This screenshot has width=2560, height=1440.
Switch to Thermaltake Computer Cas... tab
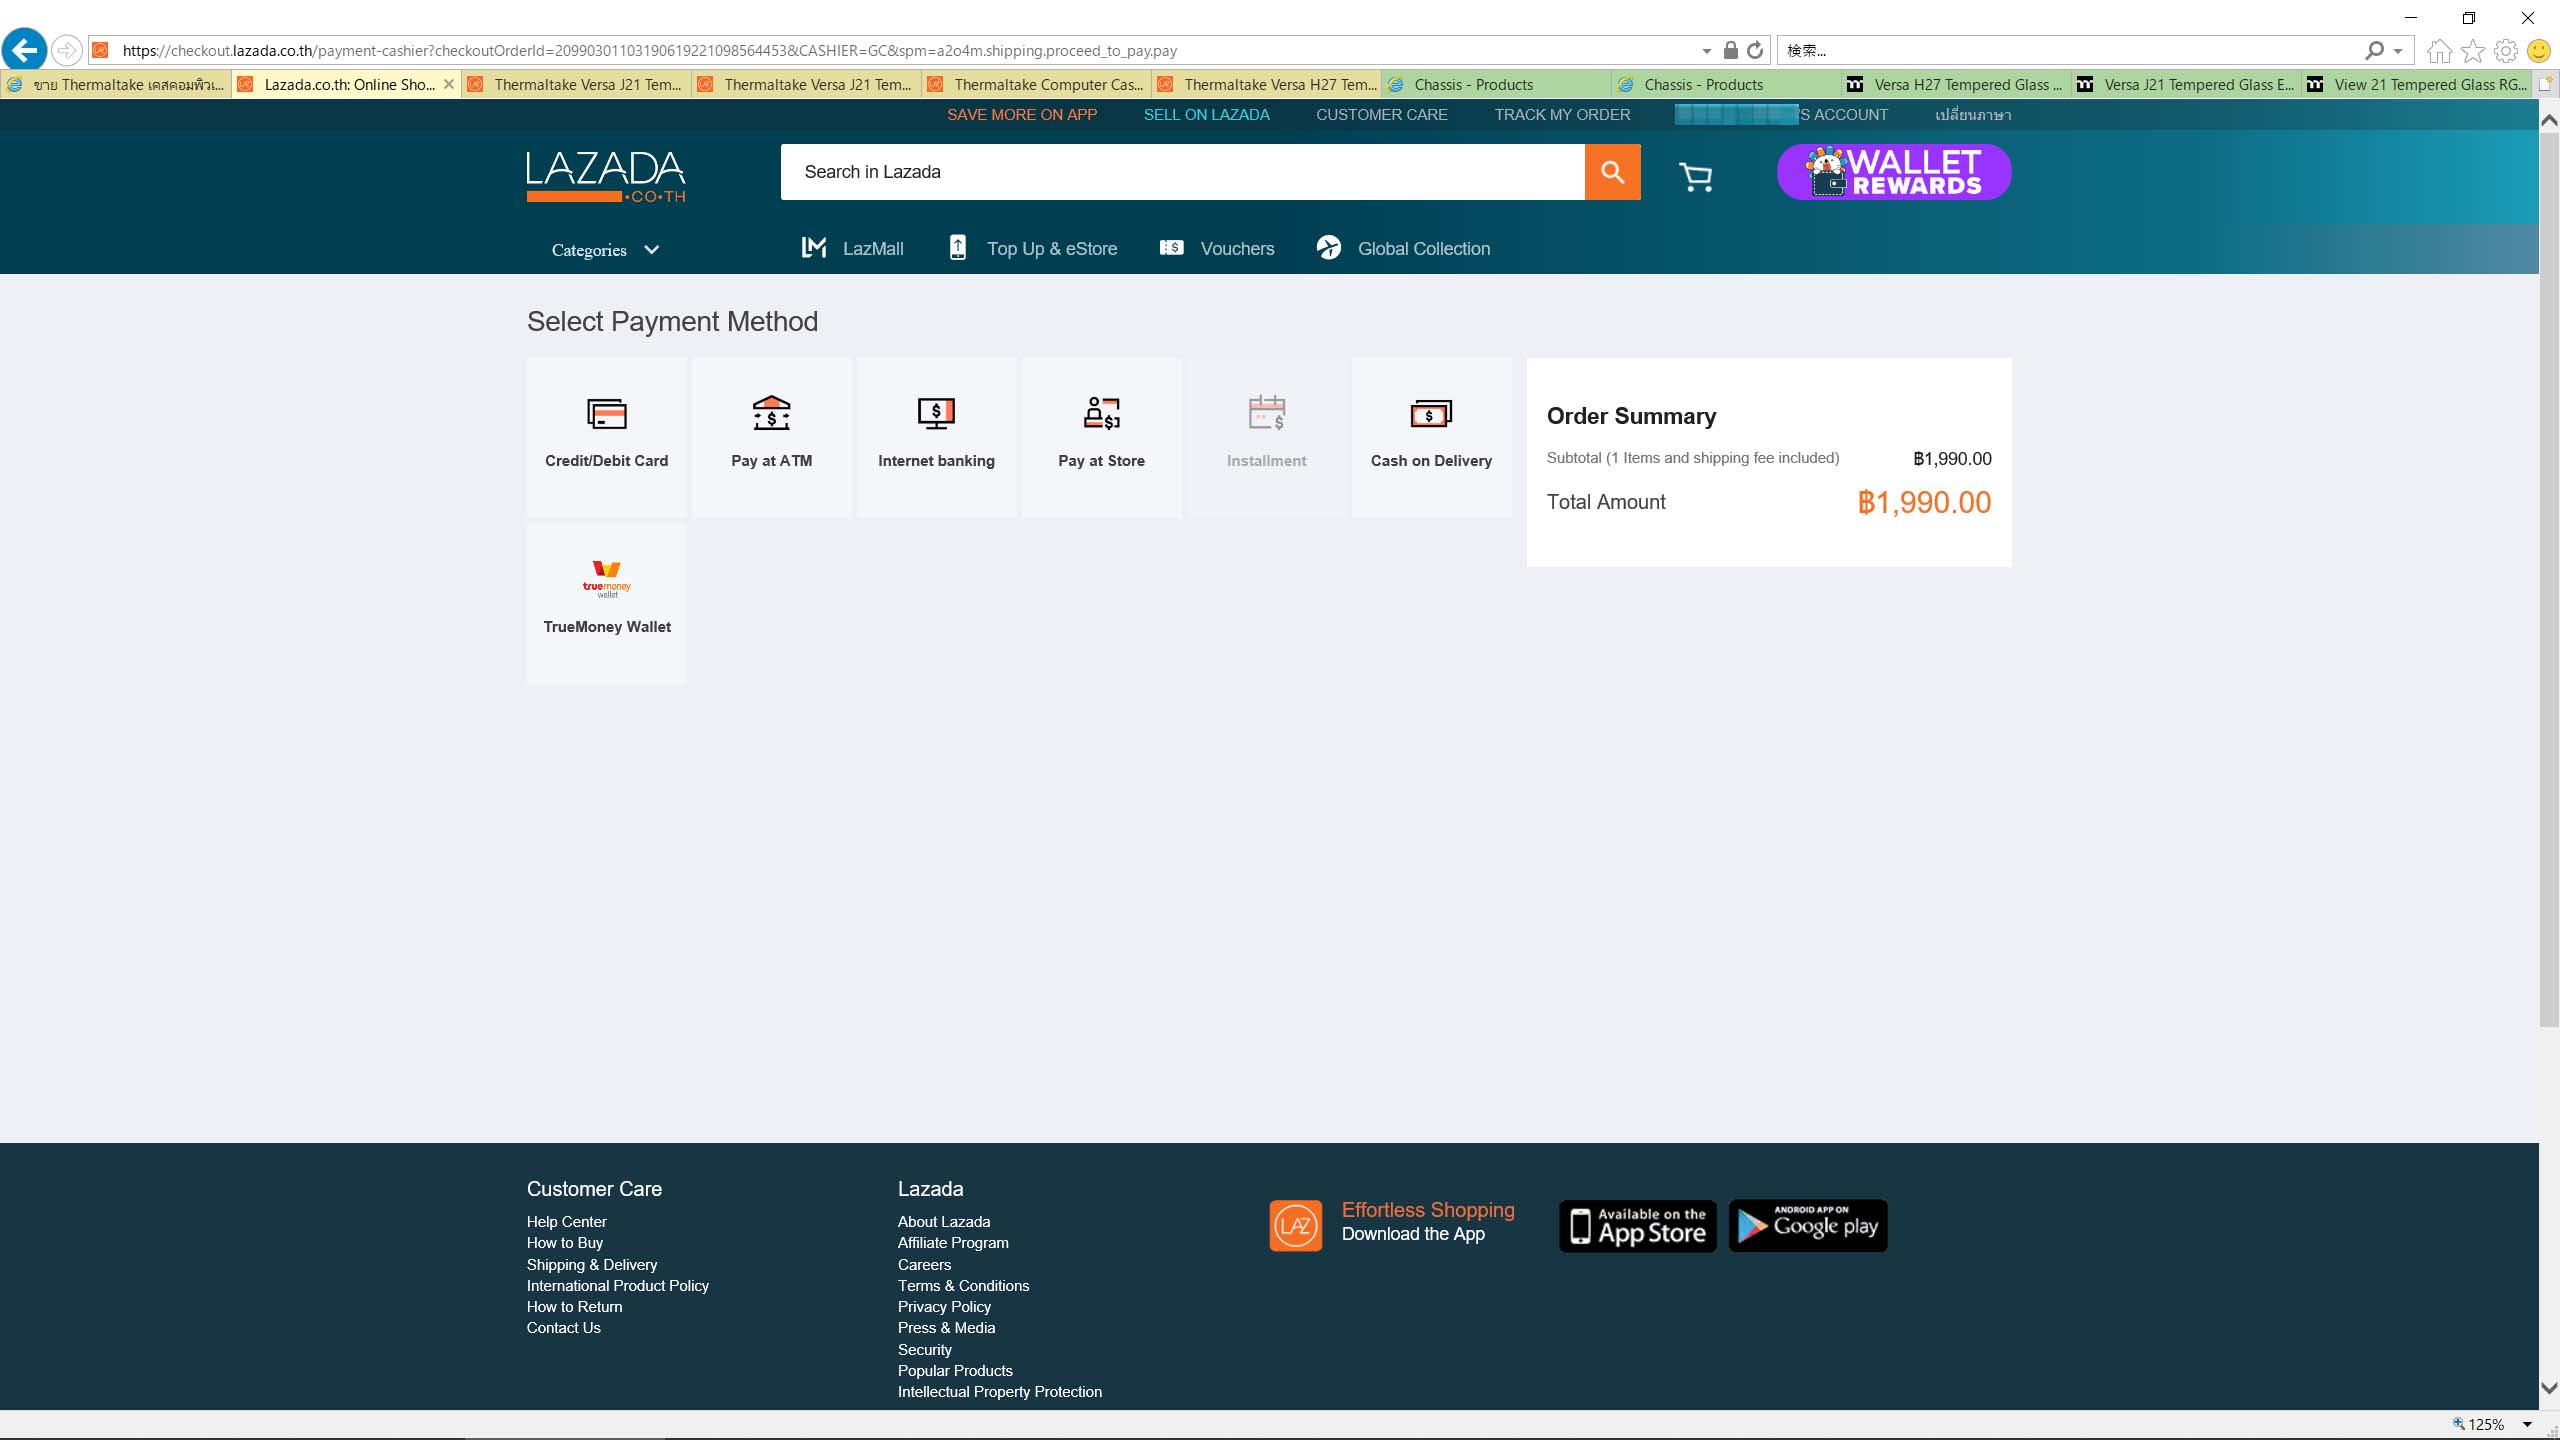(1036, 85)
